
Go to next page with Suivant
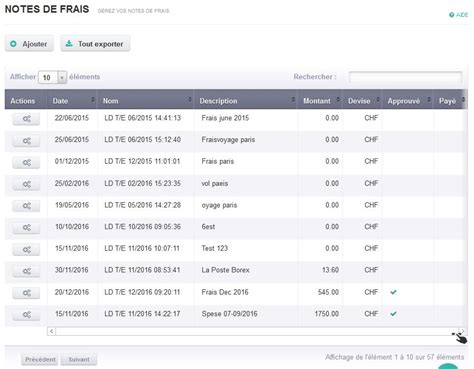click(79, 359)
